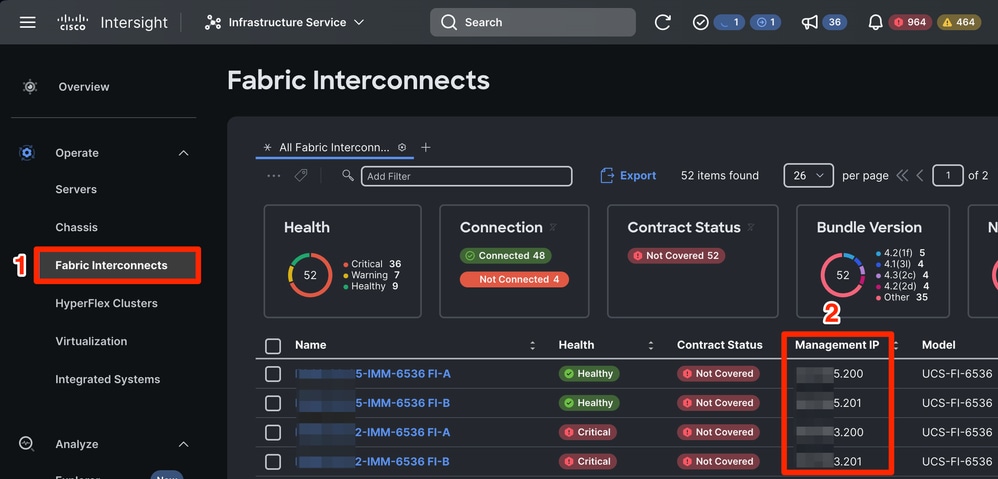Go to first page double-chevron
Viewport: 998px width, 479px height.
(x=902, y=176)
